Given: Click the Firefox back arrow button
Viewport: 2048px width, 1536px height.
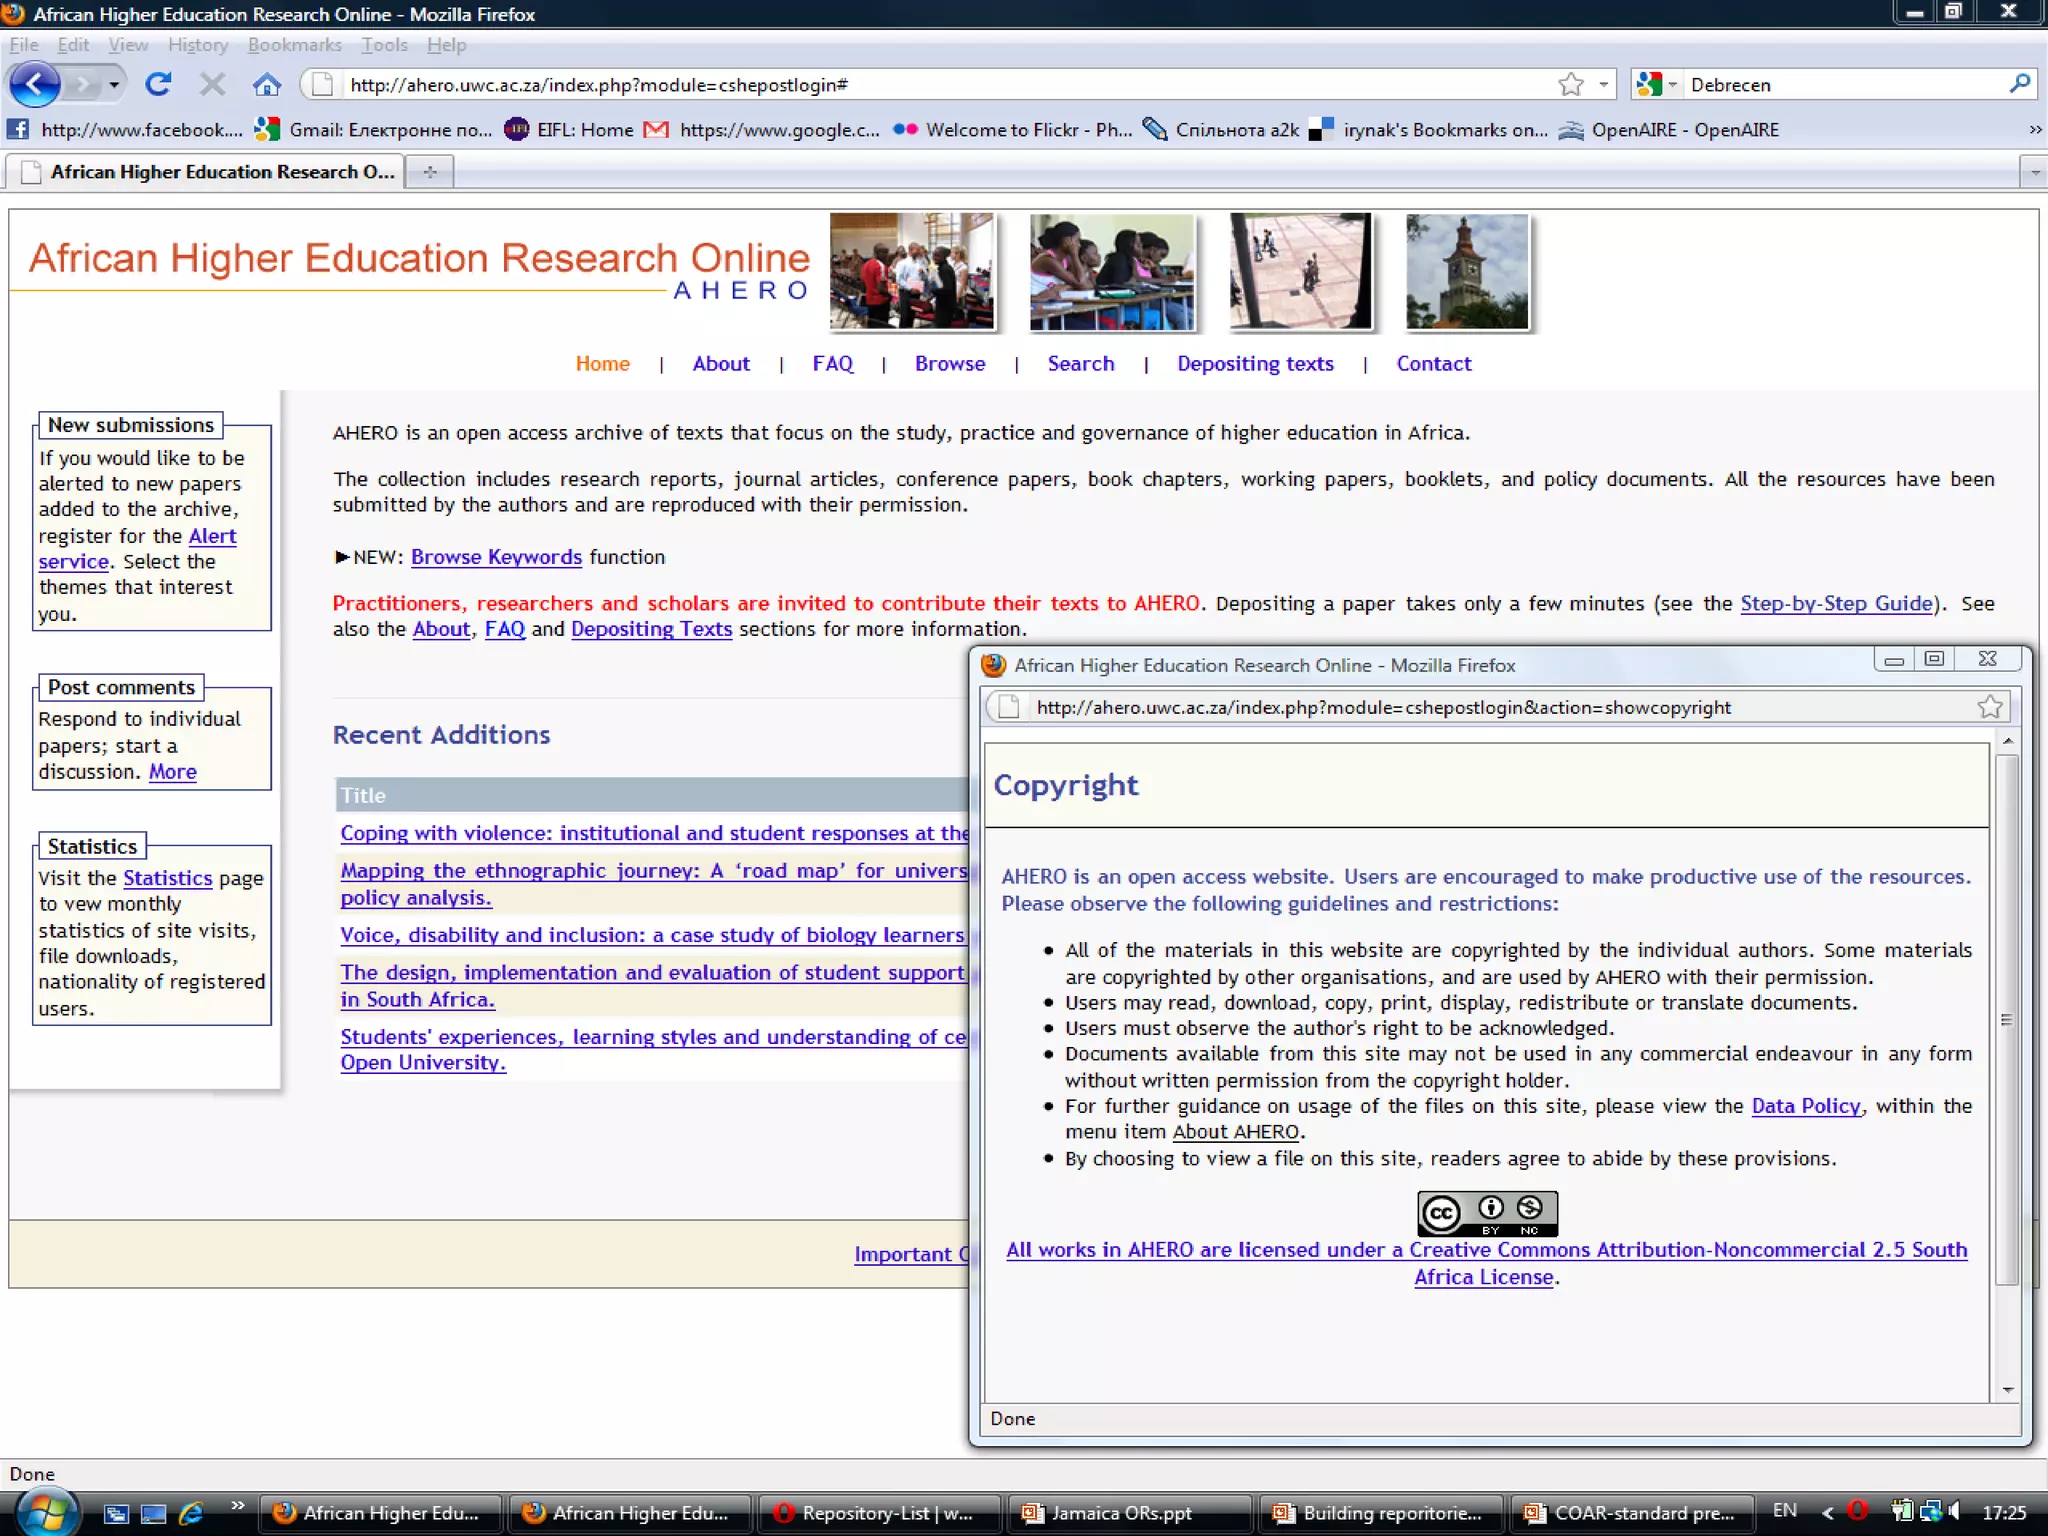Looking at the screenshot, I should (x=35, y=84).
